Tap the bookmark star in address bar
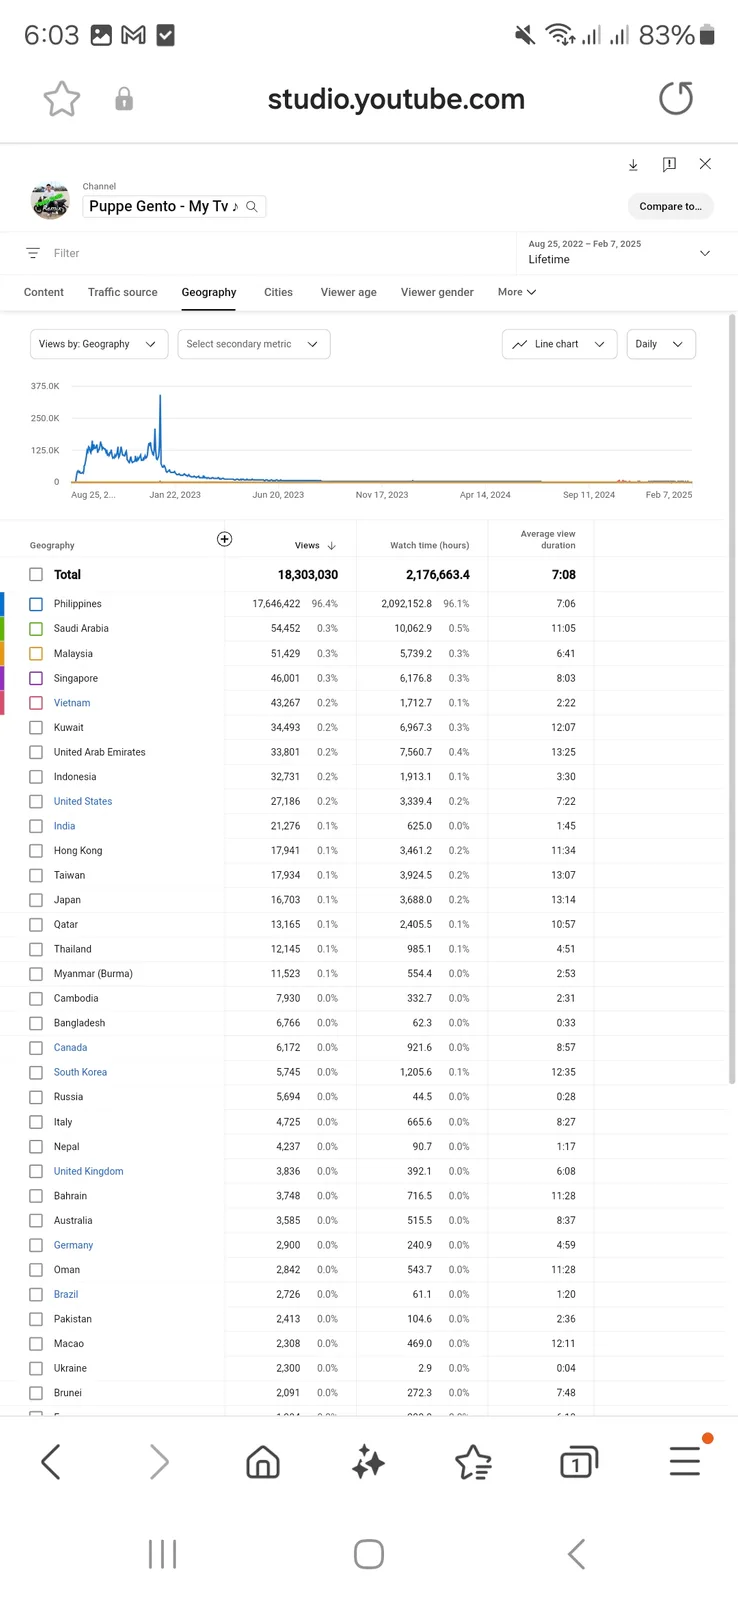The width and height of the screenshot is (738, 1600). tap(62, 99)
